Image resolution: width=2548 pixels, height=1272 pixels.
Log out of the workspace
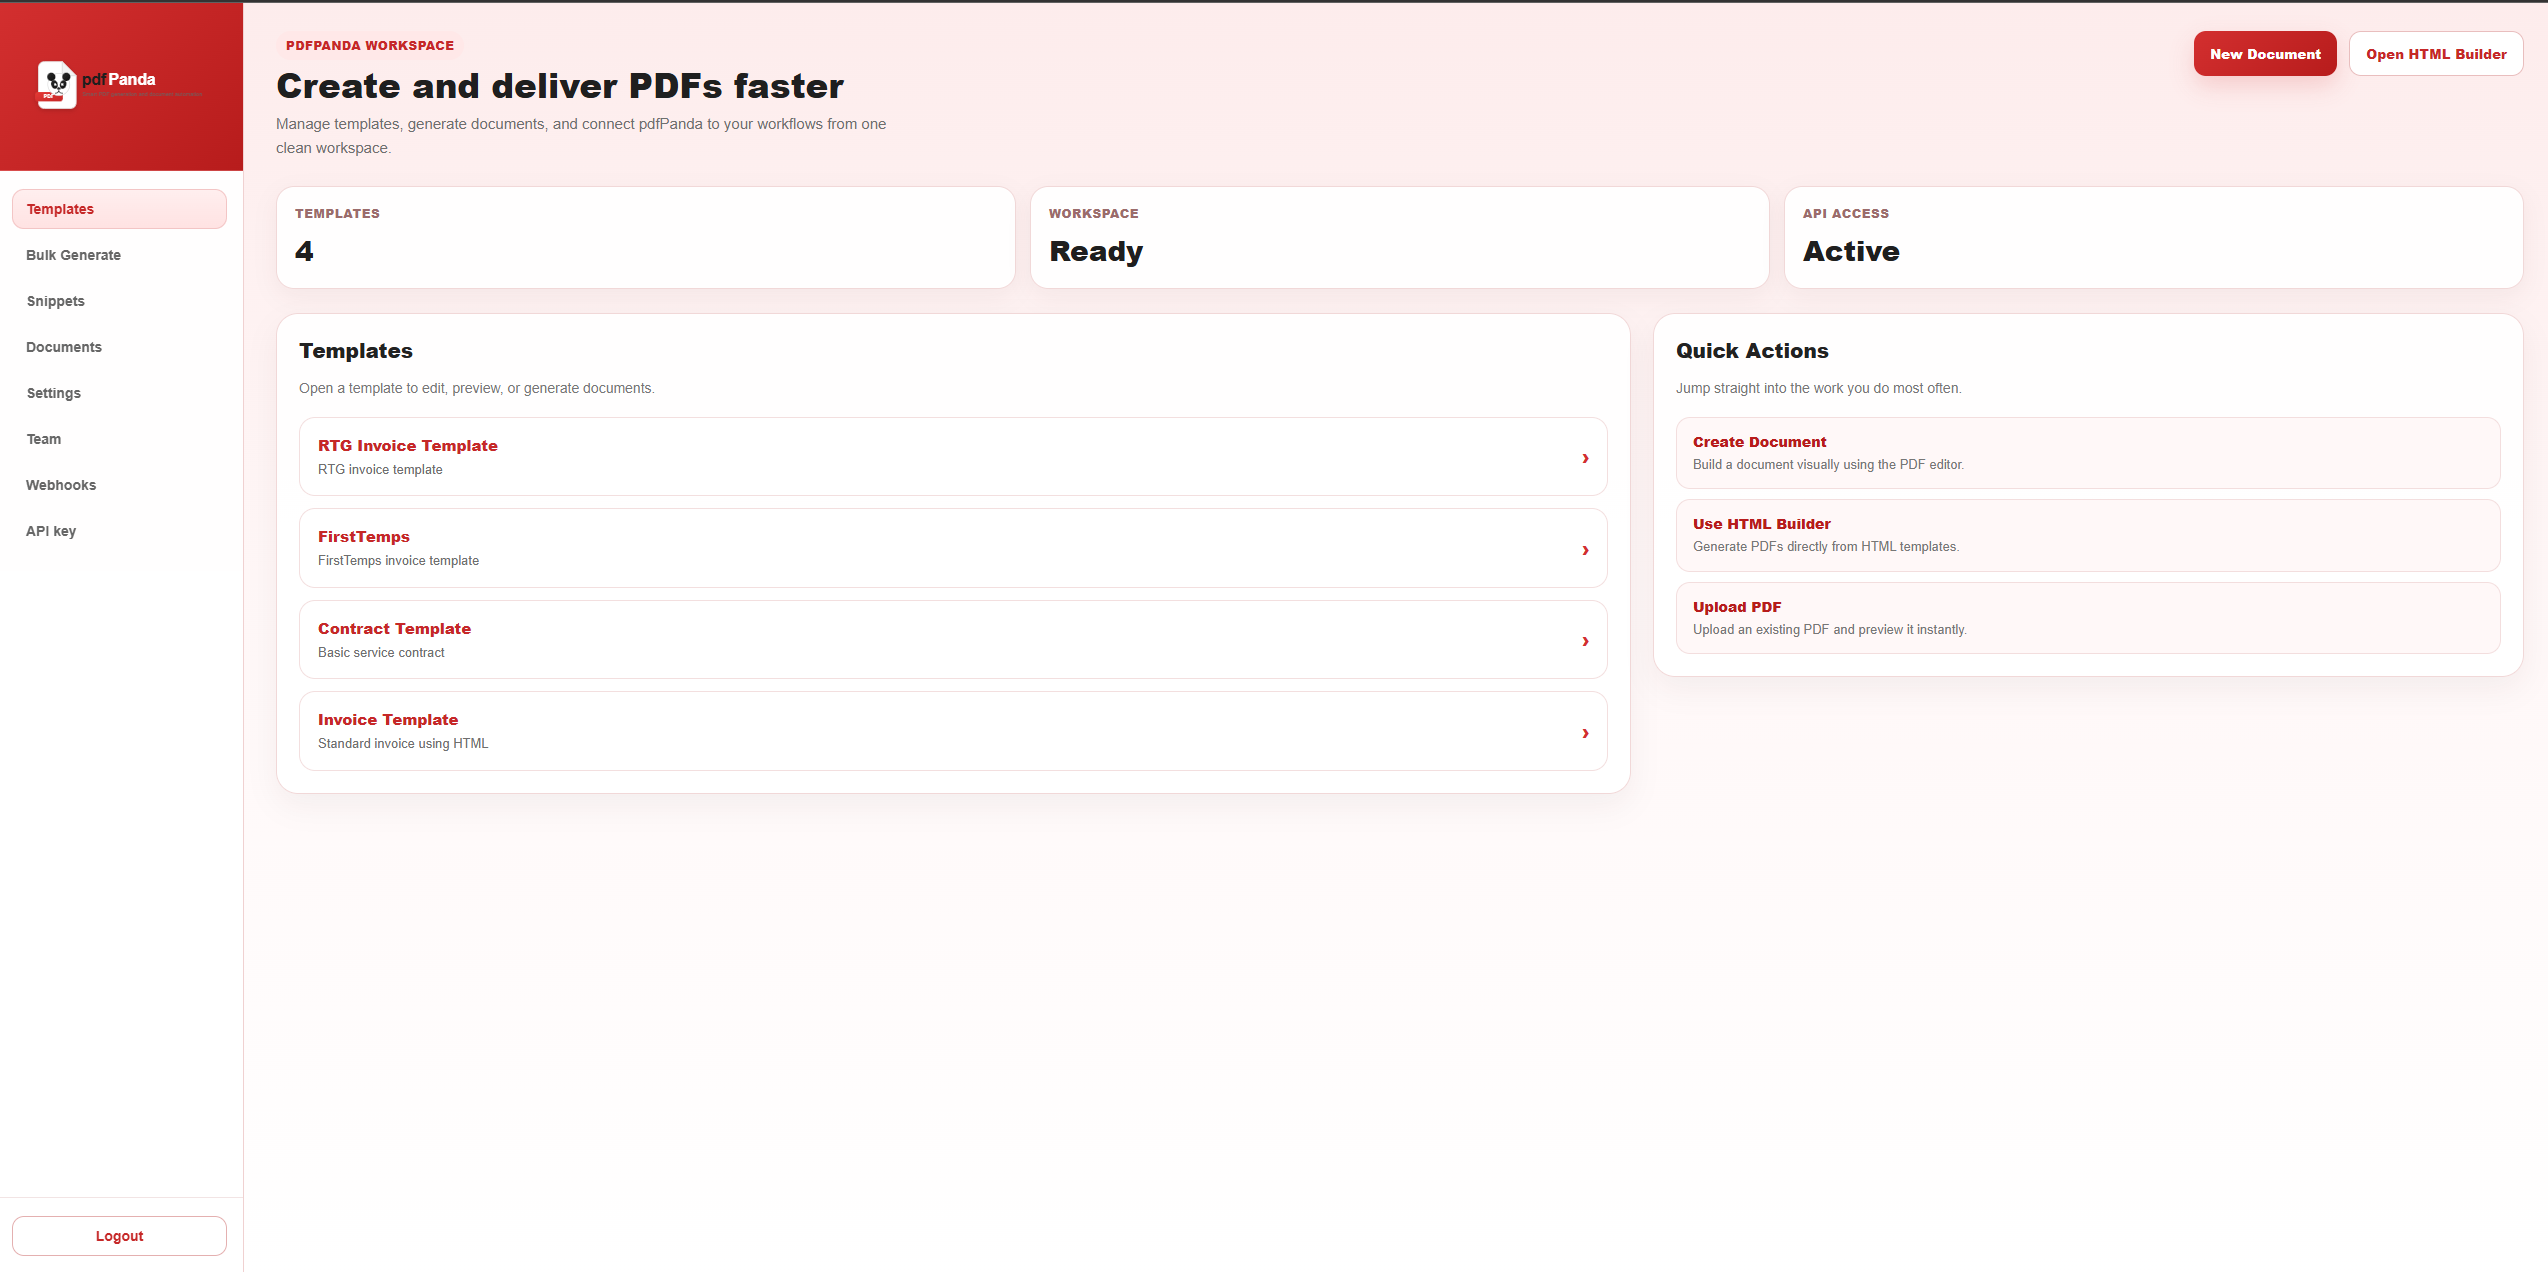(x=119, y=1235)
